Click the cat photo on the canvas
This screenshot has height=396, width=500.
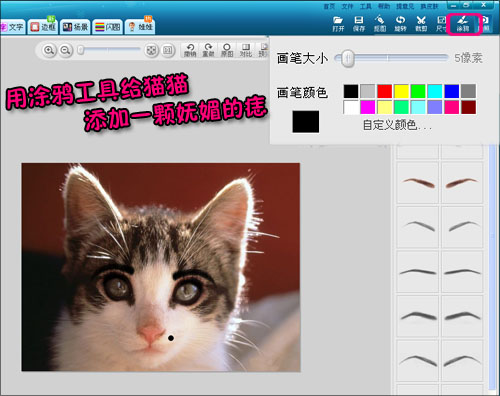(x=161, y=267)
